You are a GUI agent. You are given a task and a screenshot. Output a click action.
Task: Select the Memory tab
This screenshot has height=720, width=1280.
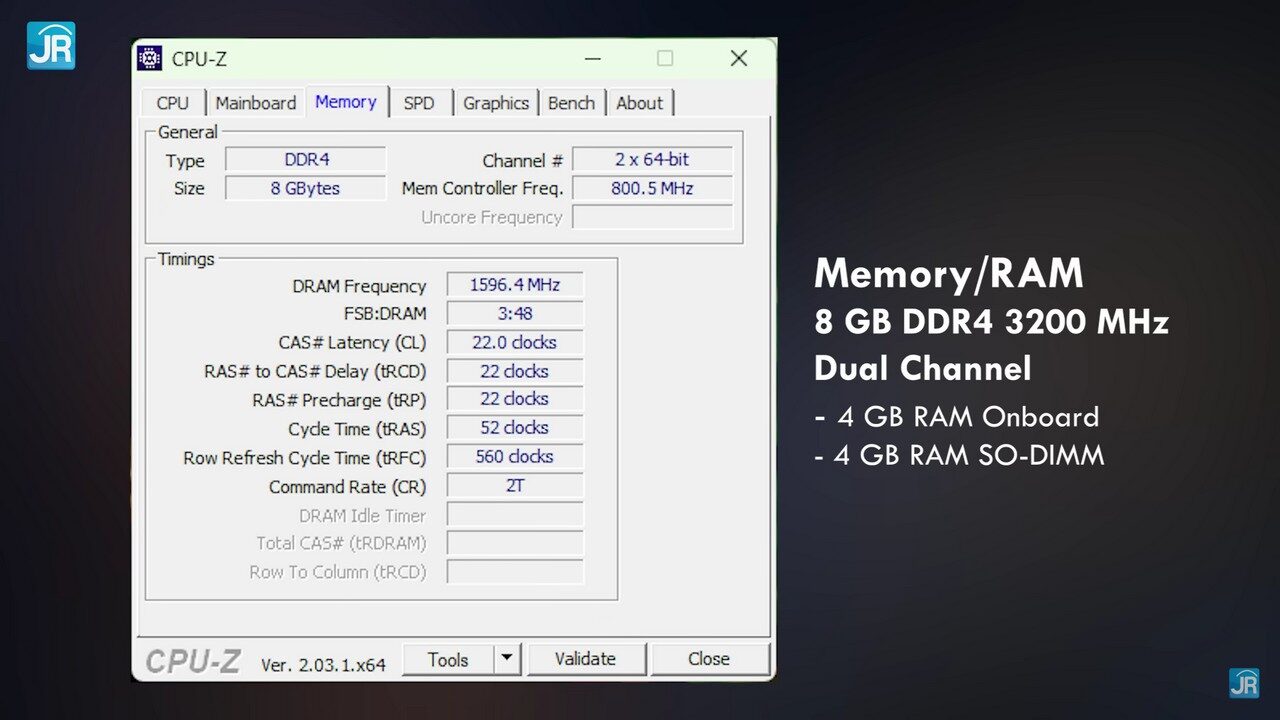coord(346,101)
